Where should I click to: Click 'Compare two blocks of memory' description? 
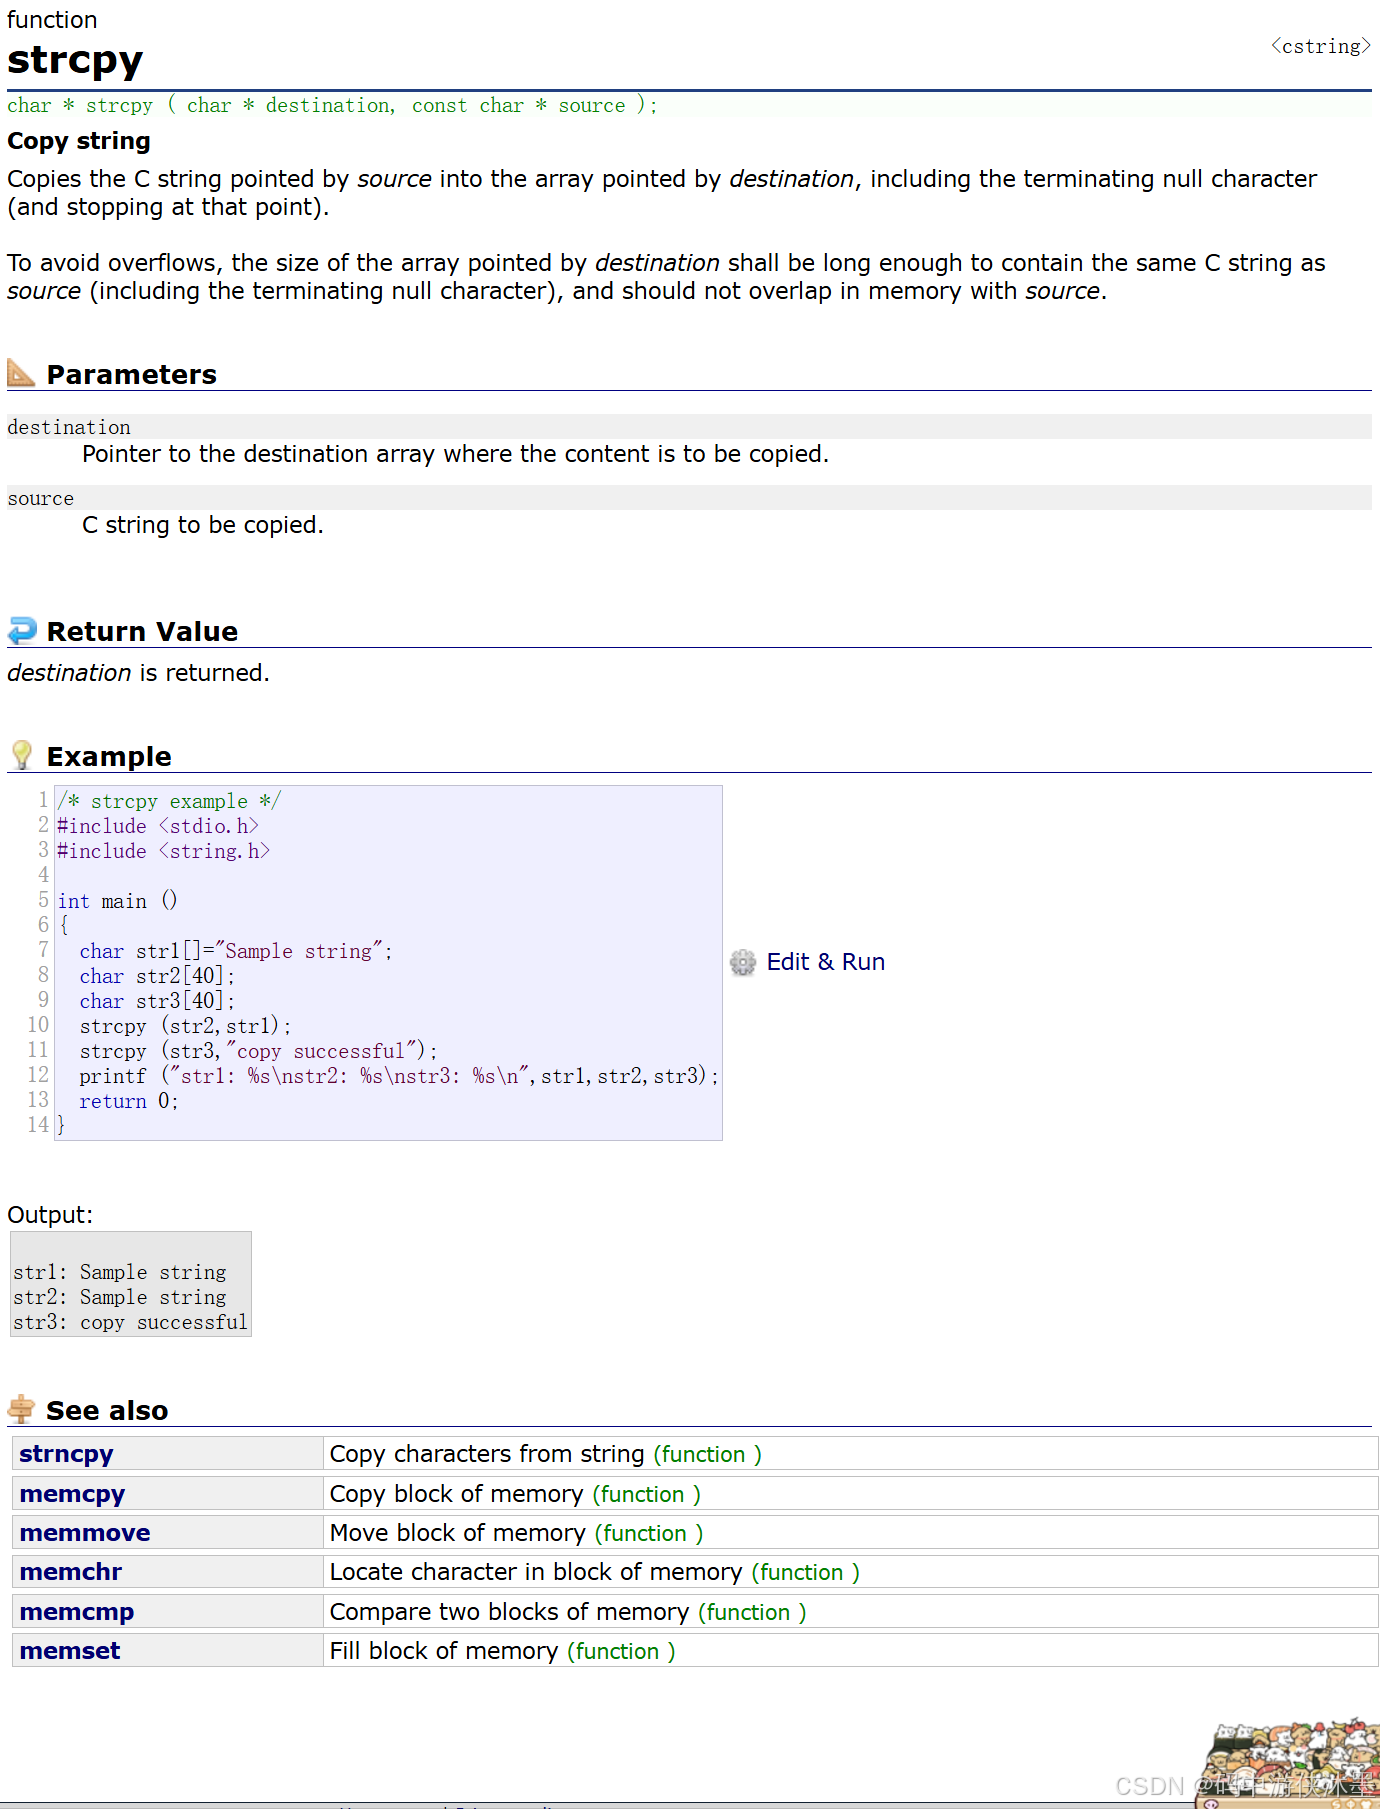(x=510, y=1612)
